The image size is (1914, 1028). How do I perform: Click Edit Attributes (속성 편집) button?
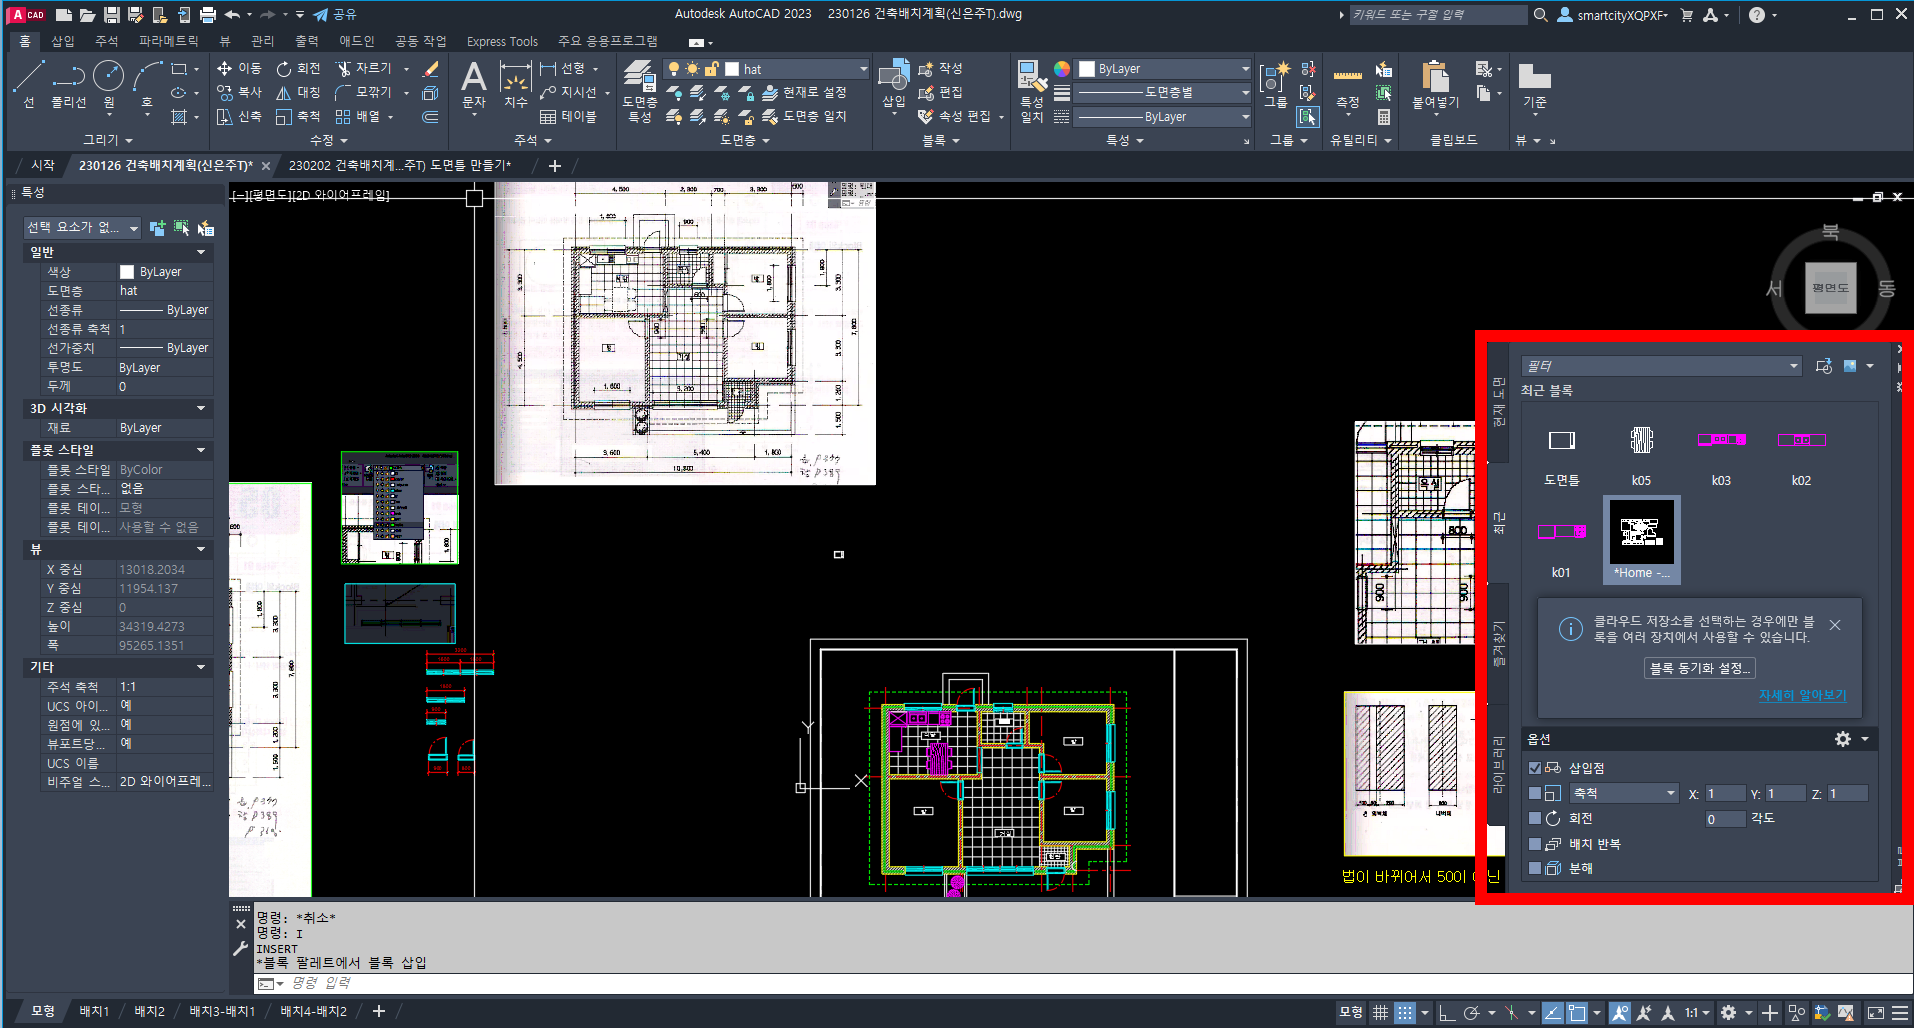point(956,116)
